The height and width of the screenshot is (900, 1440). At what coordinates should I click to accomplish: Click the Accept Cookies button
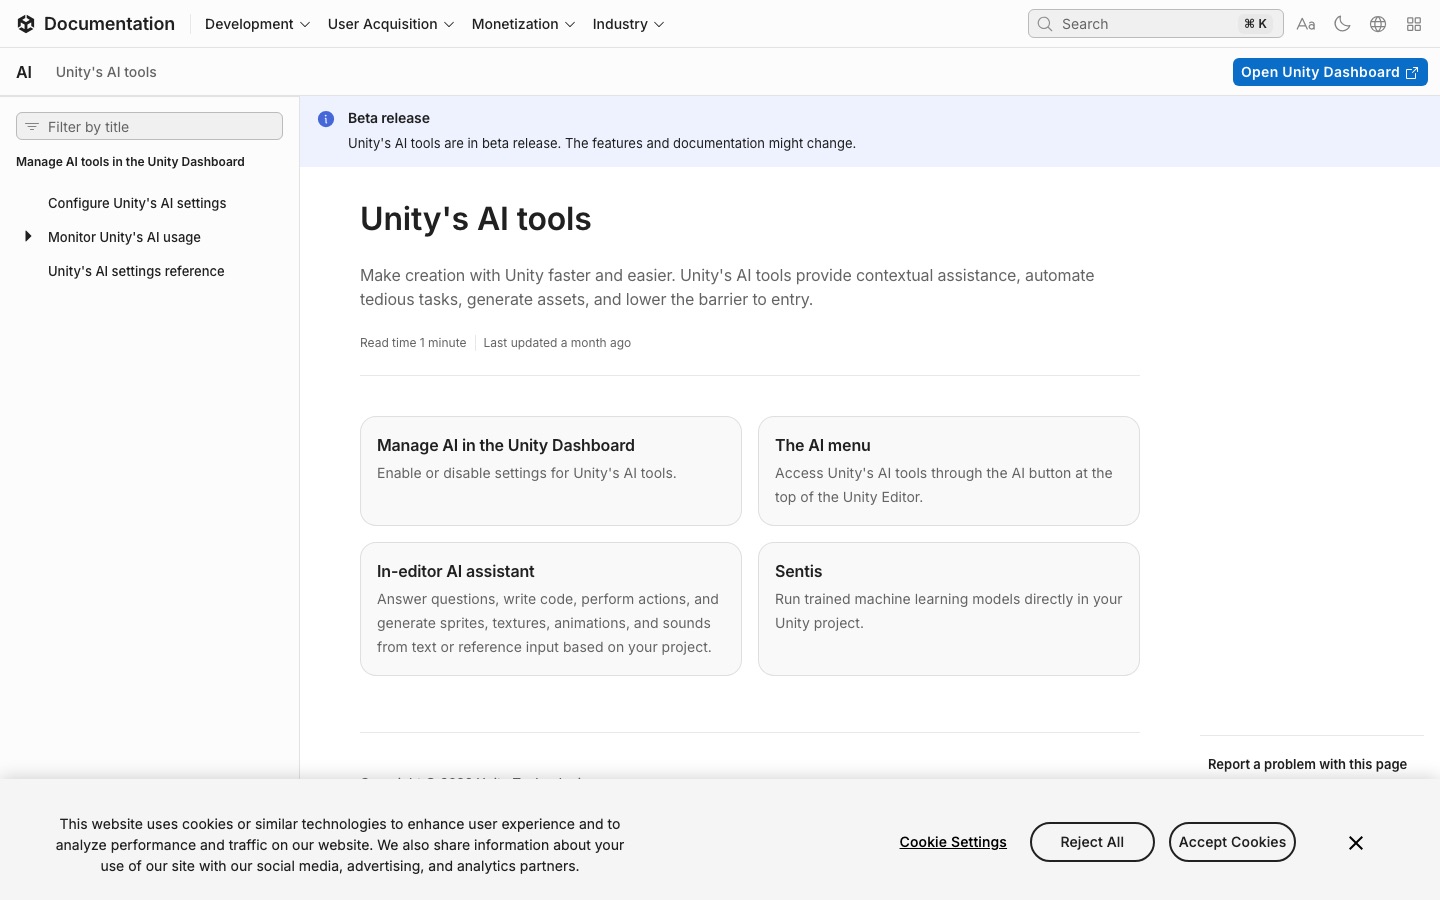(x=1232, y=842)
